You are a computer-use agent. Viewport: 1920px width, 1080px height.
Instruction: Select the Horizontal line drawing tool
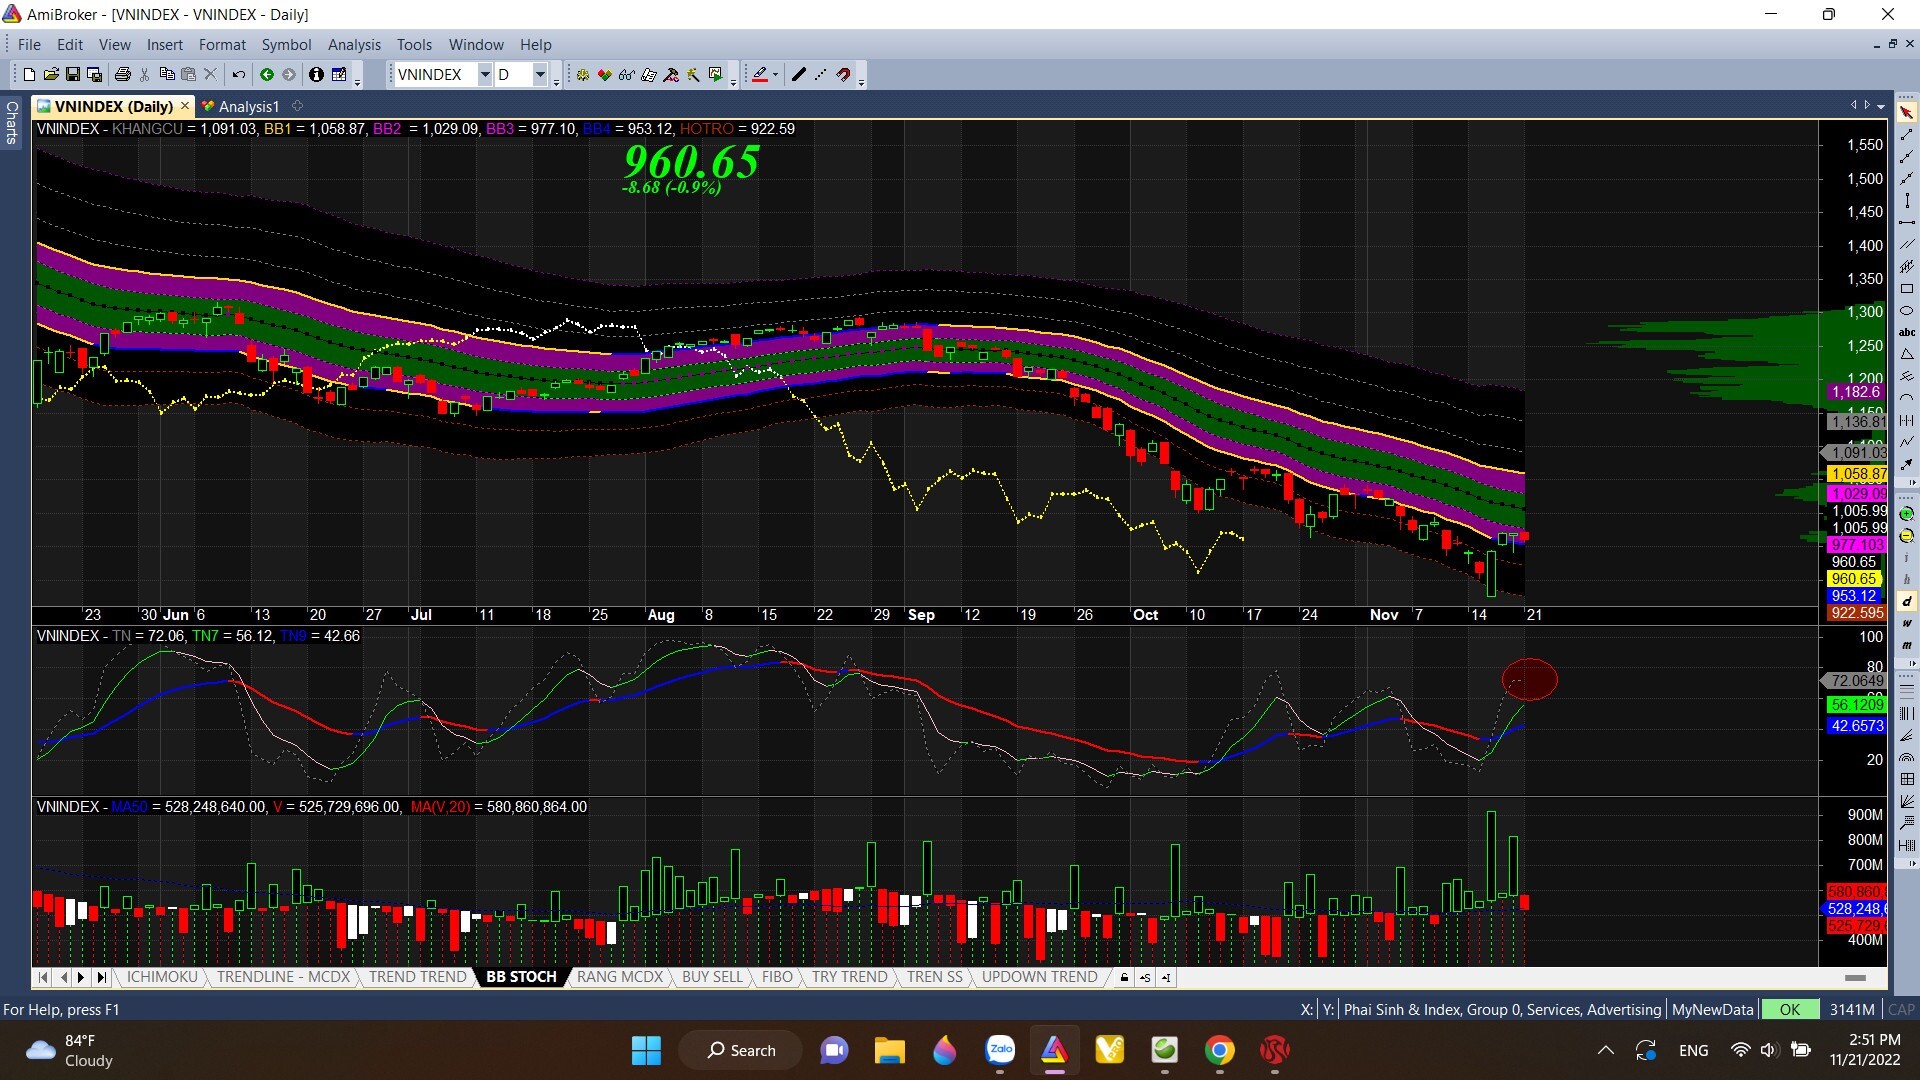1907,222
